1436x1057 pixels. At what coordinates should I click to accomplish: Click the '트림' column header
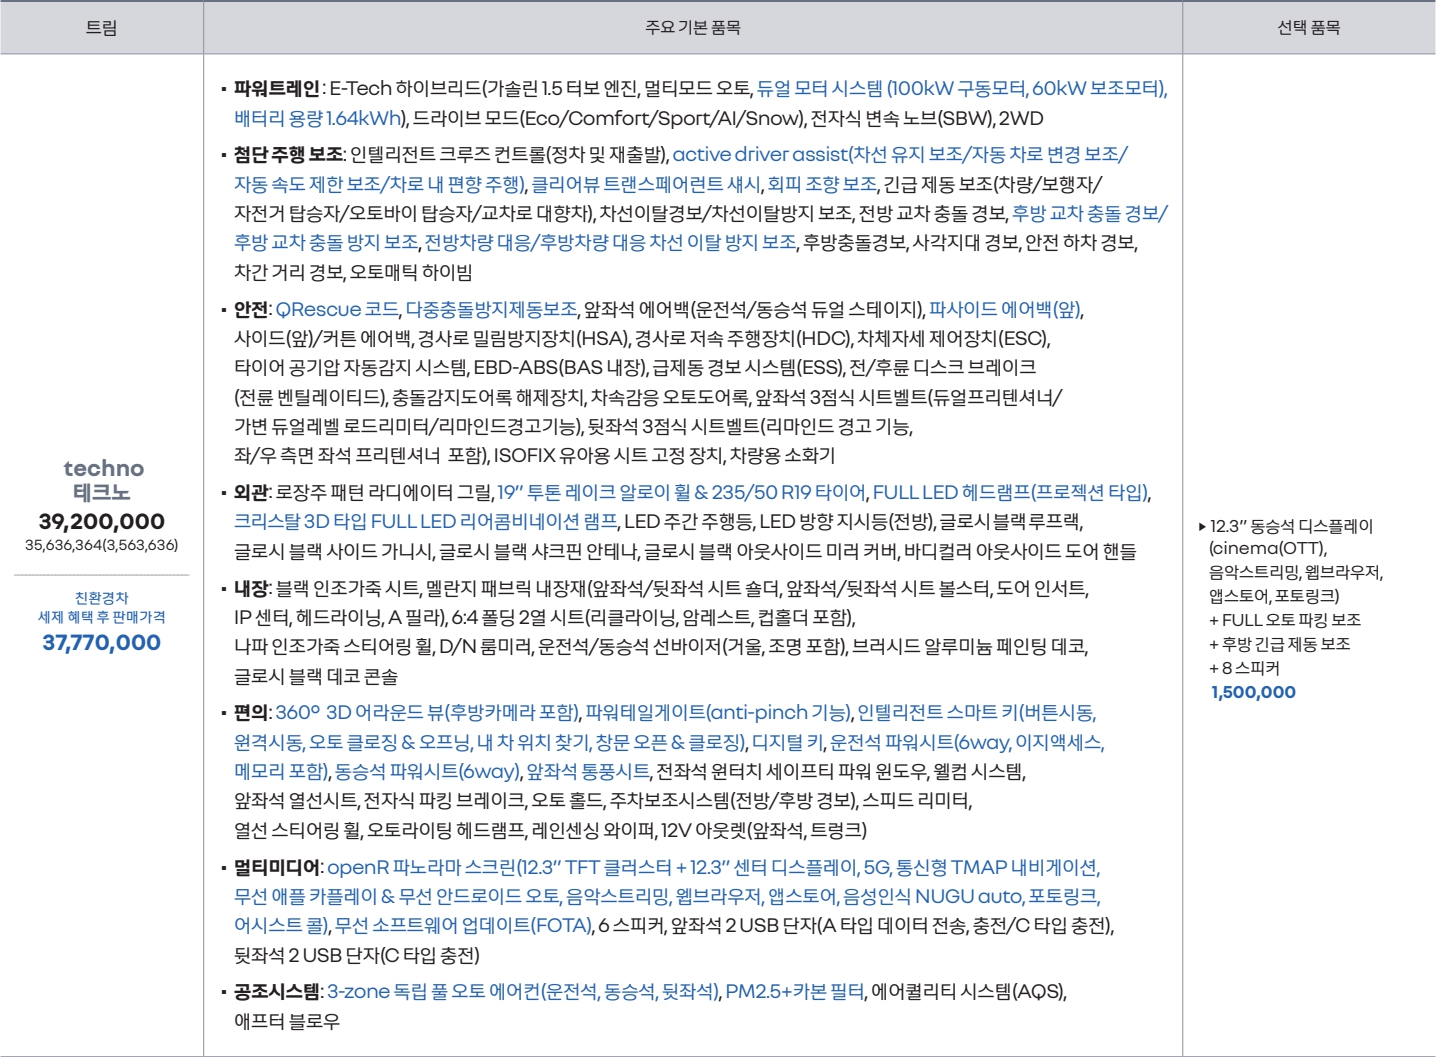[x=101, y=28]
